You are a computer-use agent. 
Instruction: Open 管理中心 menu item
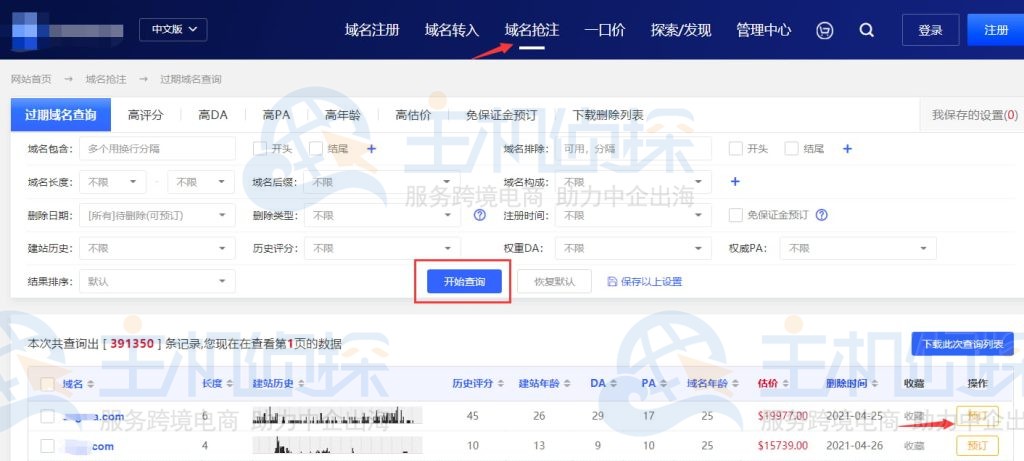click(x=763, y=30)
